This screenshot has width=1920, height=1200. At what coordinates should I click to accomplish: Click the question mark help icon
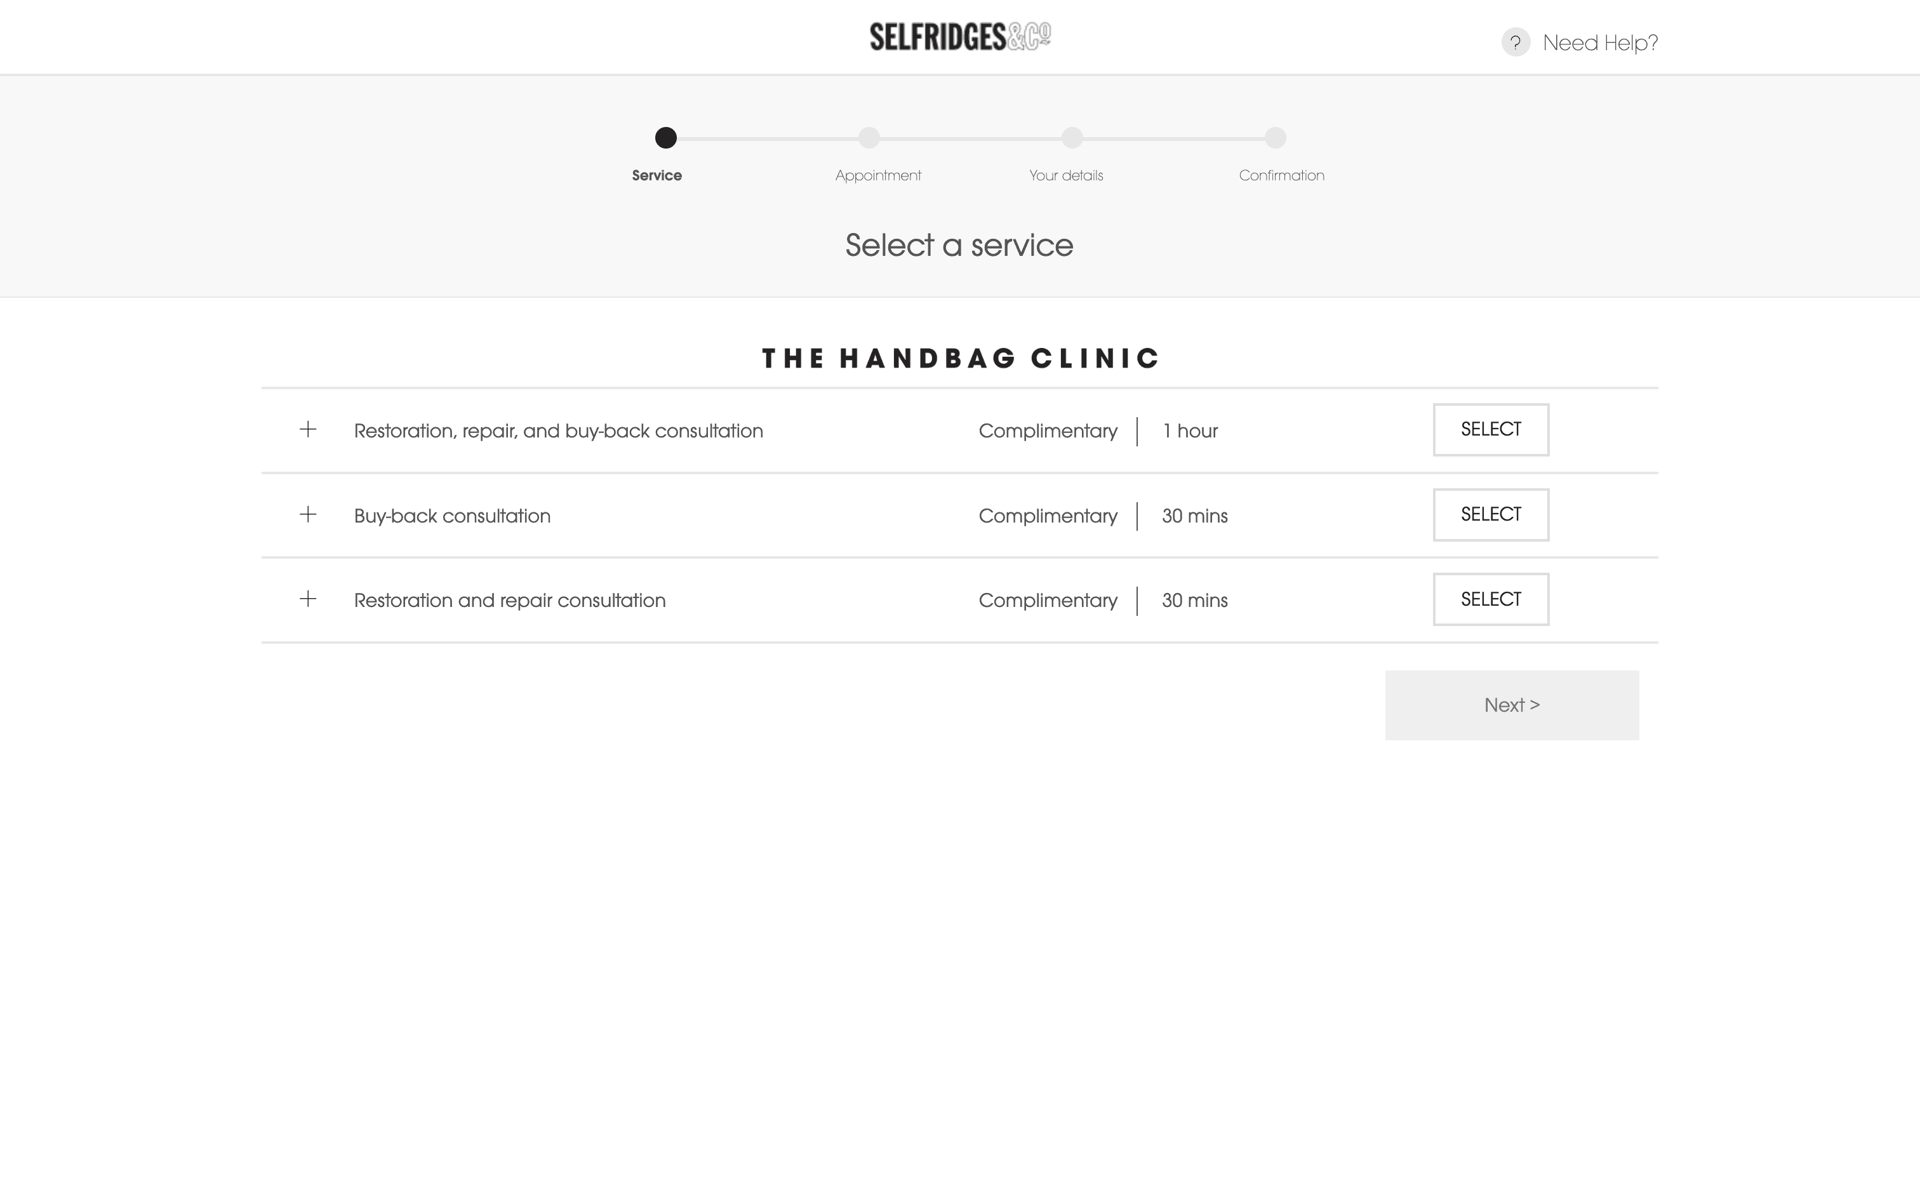tap(1515, 42)
